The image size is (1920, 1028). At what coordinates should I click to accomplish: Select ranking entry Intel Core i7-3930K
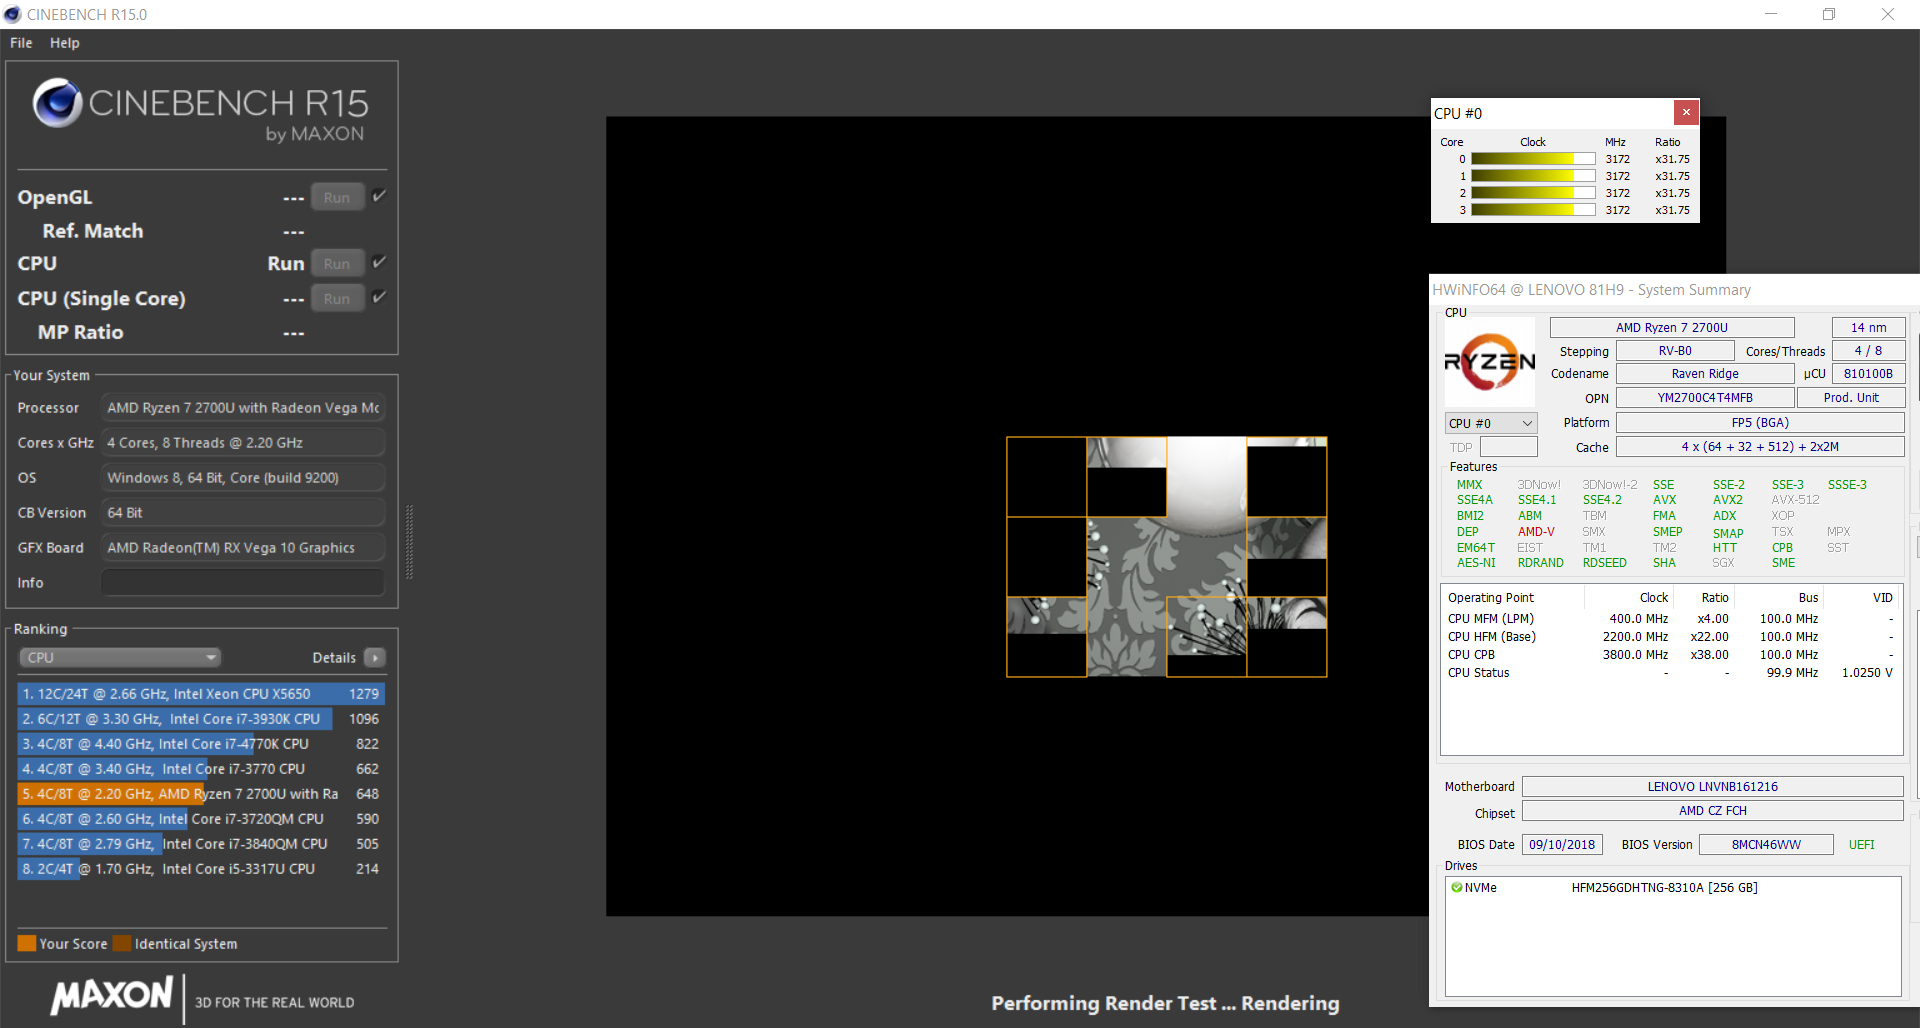(201, 718)
